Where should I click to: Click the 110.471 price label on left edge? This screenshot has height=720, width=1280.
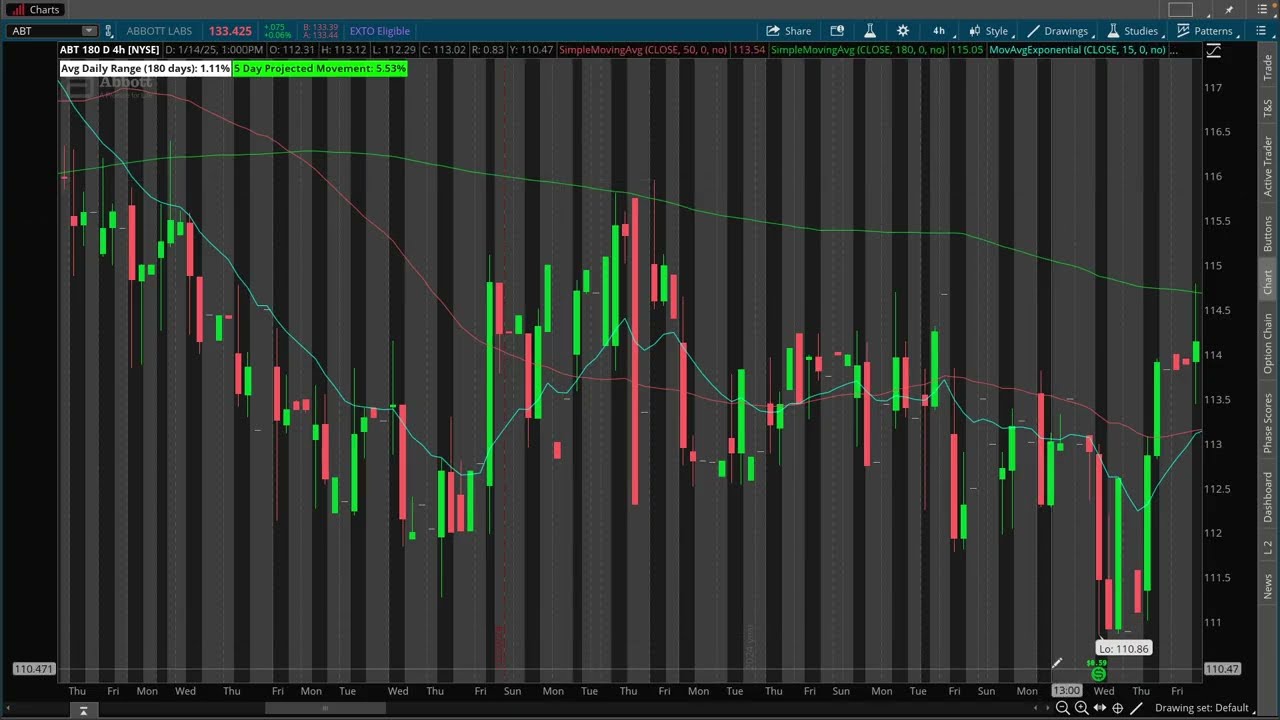tap(34, 669)
